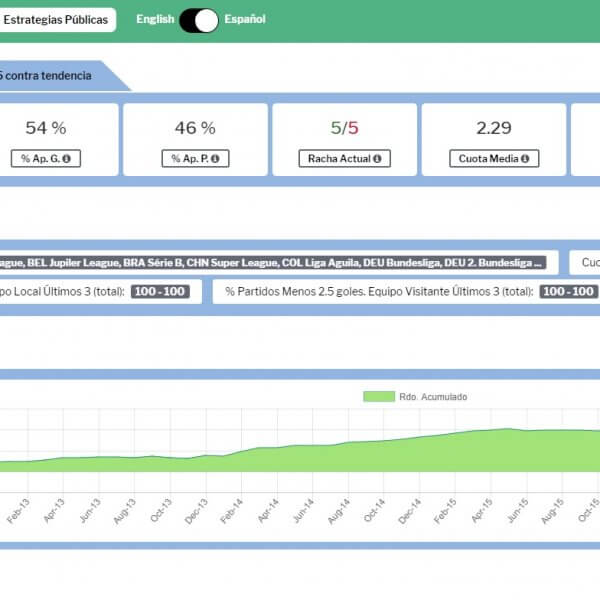Click the Apr-13 axis label
Screen dimensions: 600x600
(54, 511)
